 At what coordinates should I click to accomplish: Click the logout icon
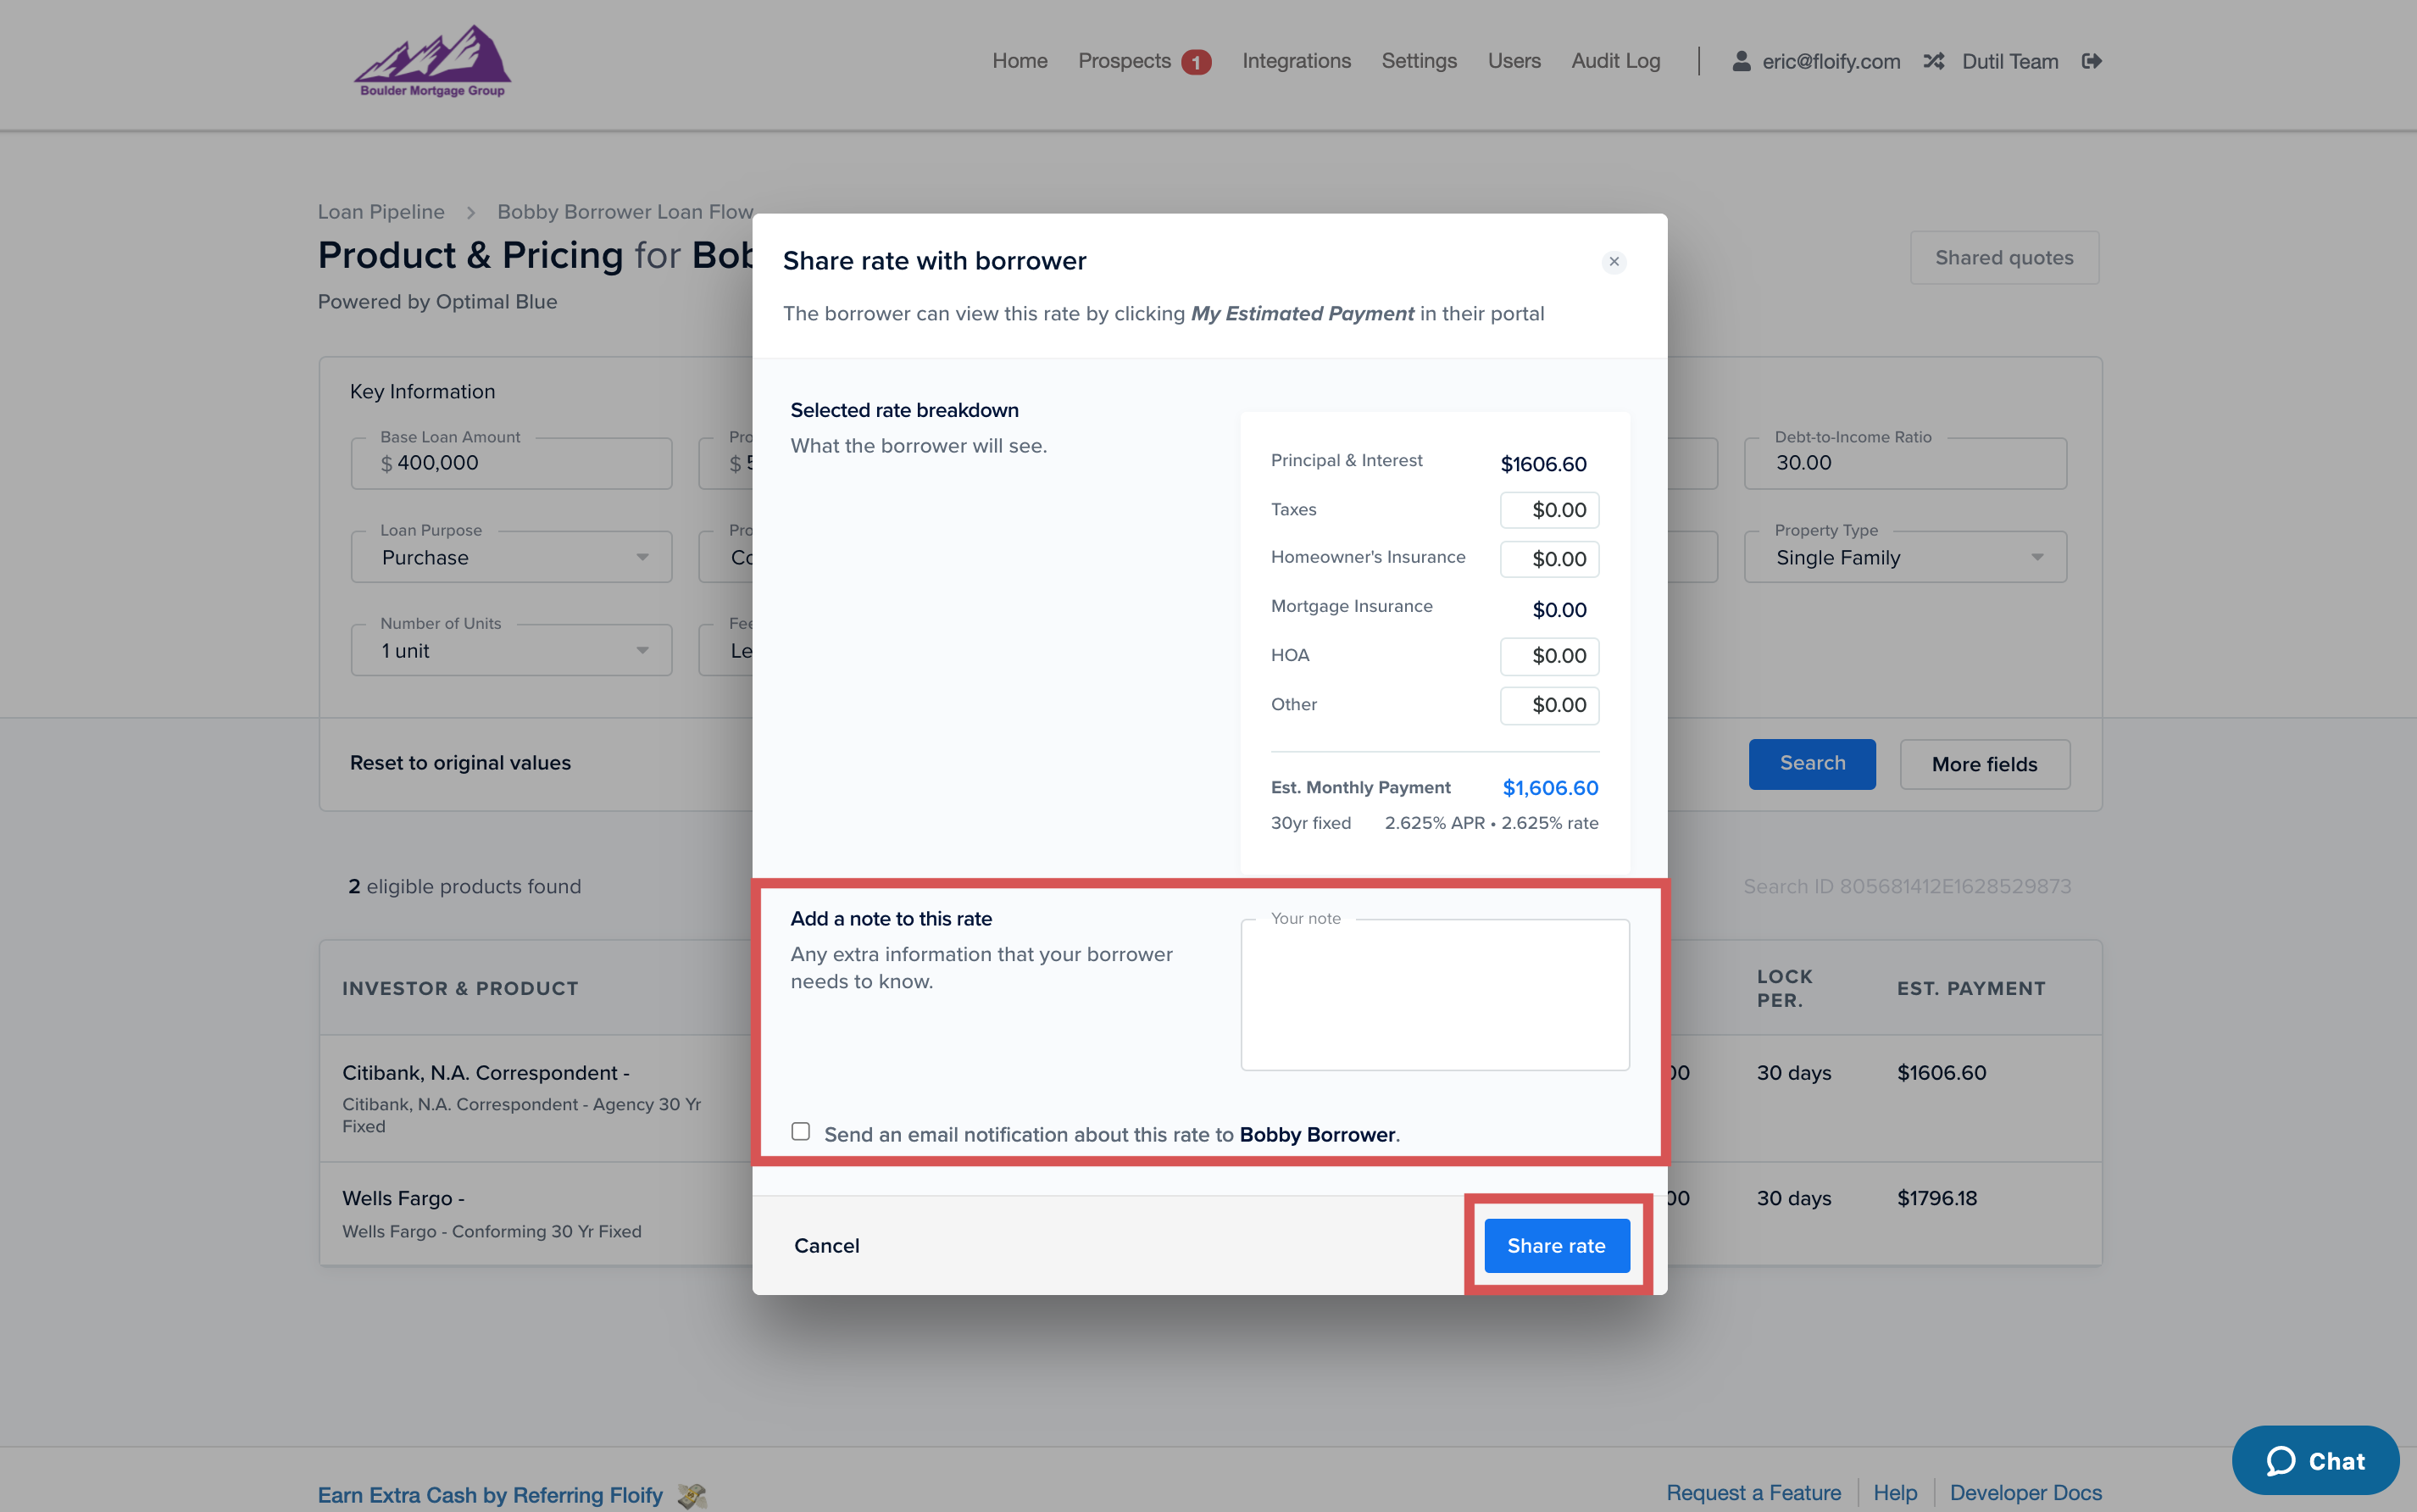(x=2091, y=61)
